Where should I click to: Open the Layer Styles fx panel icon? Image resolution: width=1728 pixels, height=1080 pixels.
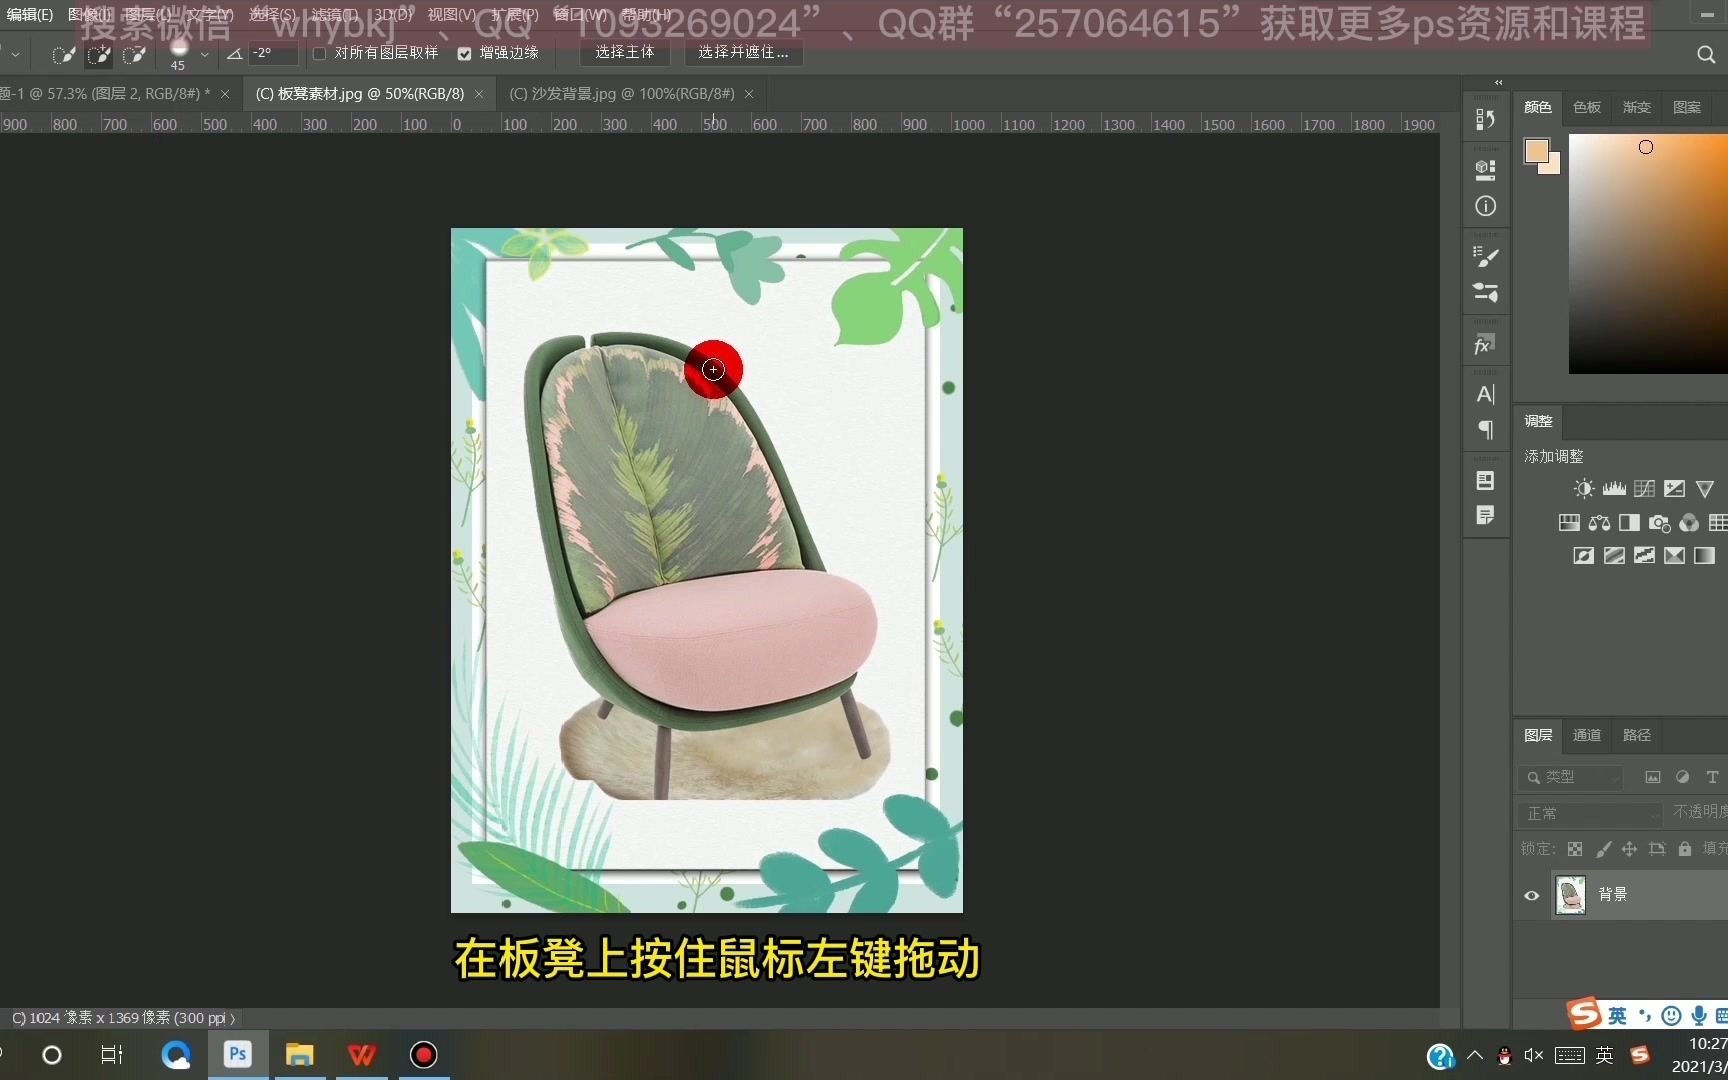tap(1484, 343)
